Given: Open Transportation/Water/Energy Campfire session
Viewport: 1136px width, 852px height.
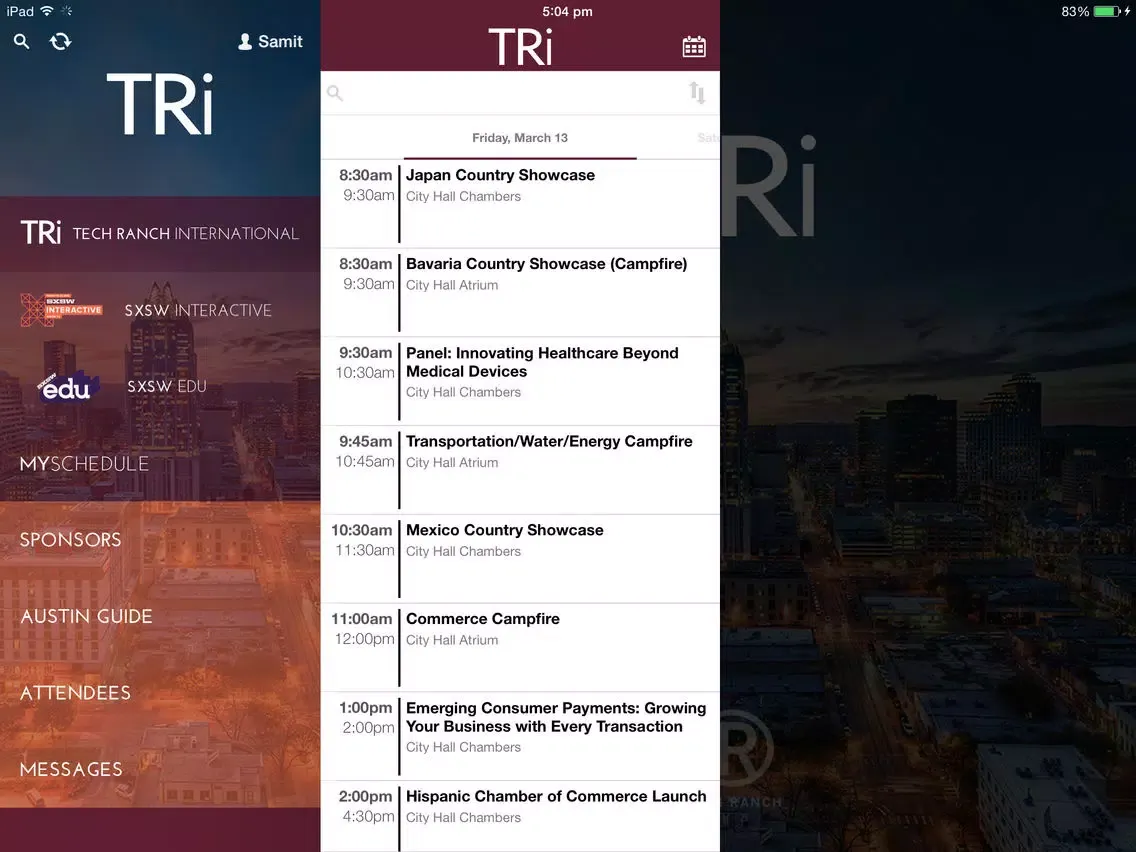Looking at the screenshot, I should pyautogui.click(x=520, y=470).
